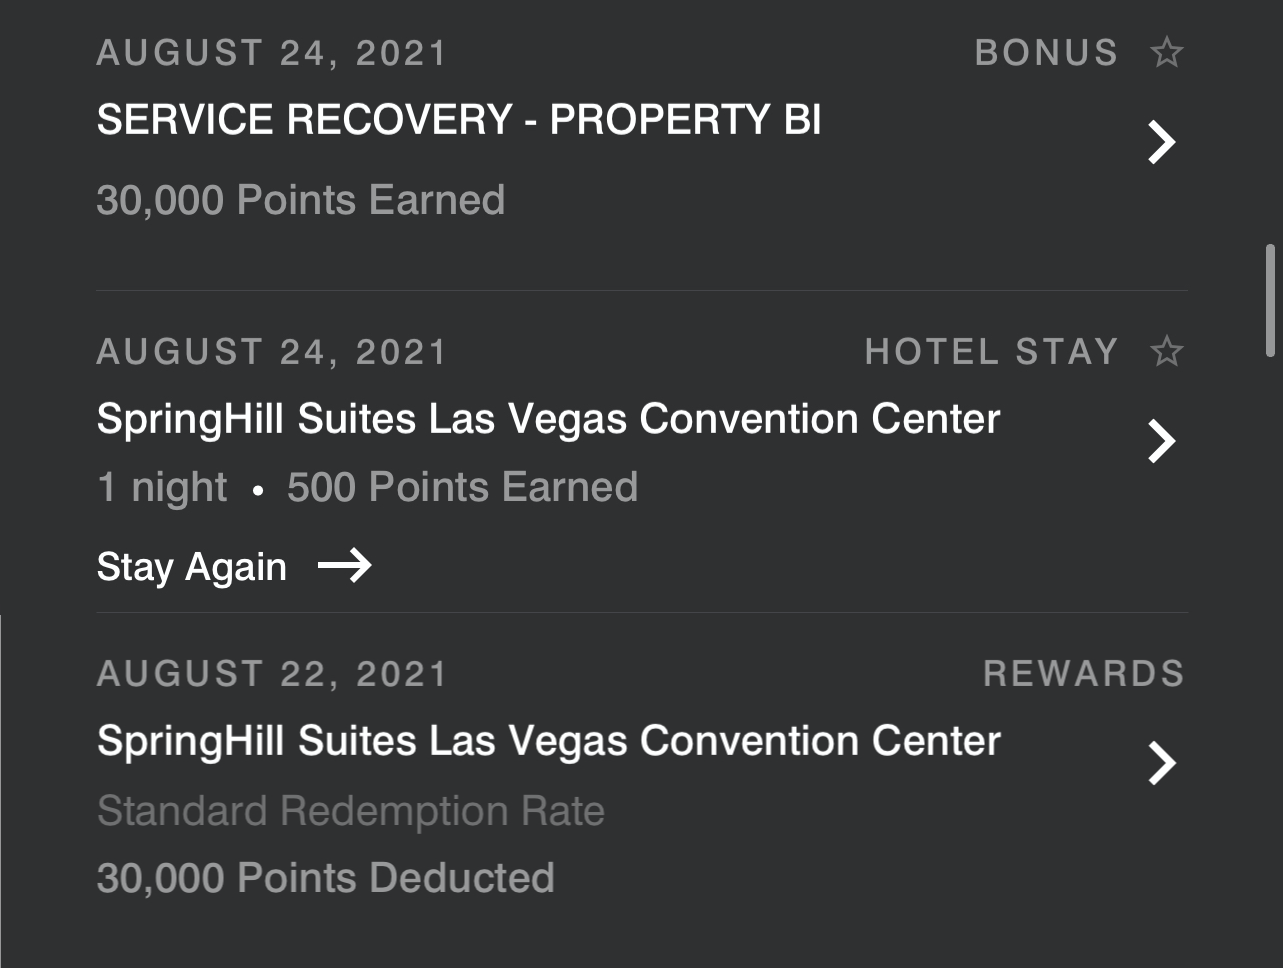The height and width of the screenshot is (968, 1283).
Task: Click the HOTEL STAY label
Action: point(991,352)
